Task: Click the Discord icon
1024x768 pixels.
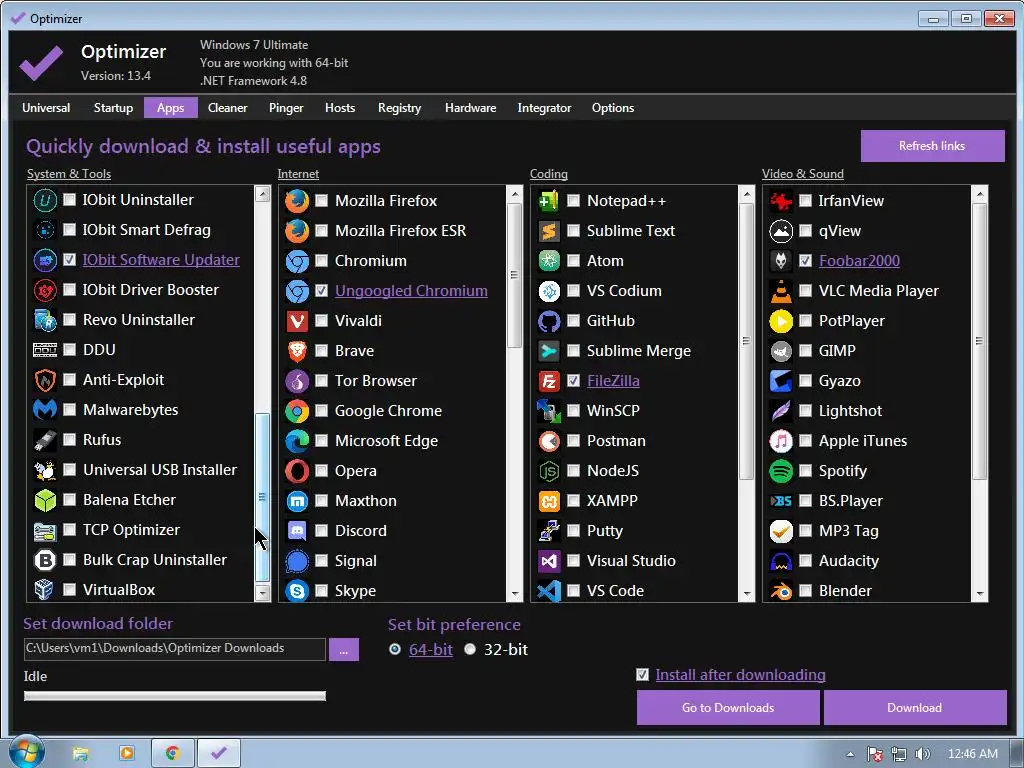Action: tap(297, 532)
